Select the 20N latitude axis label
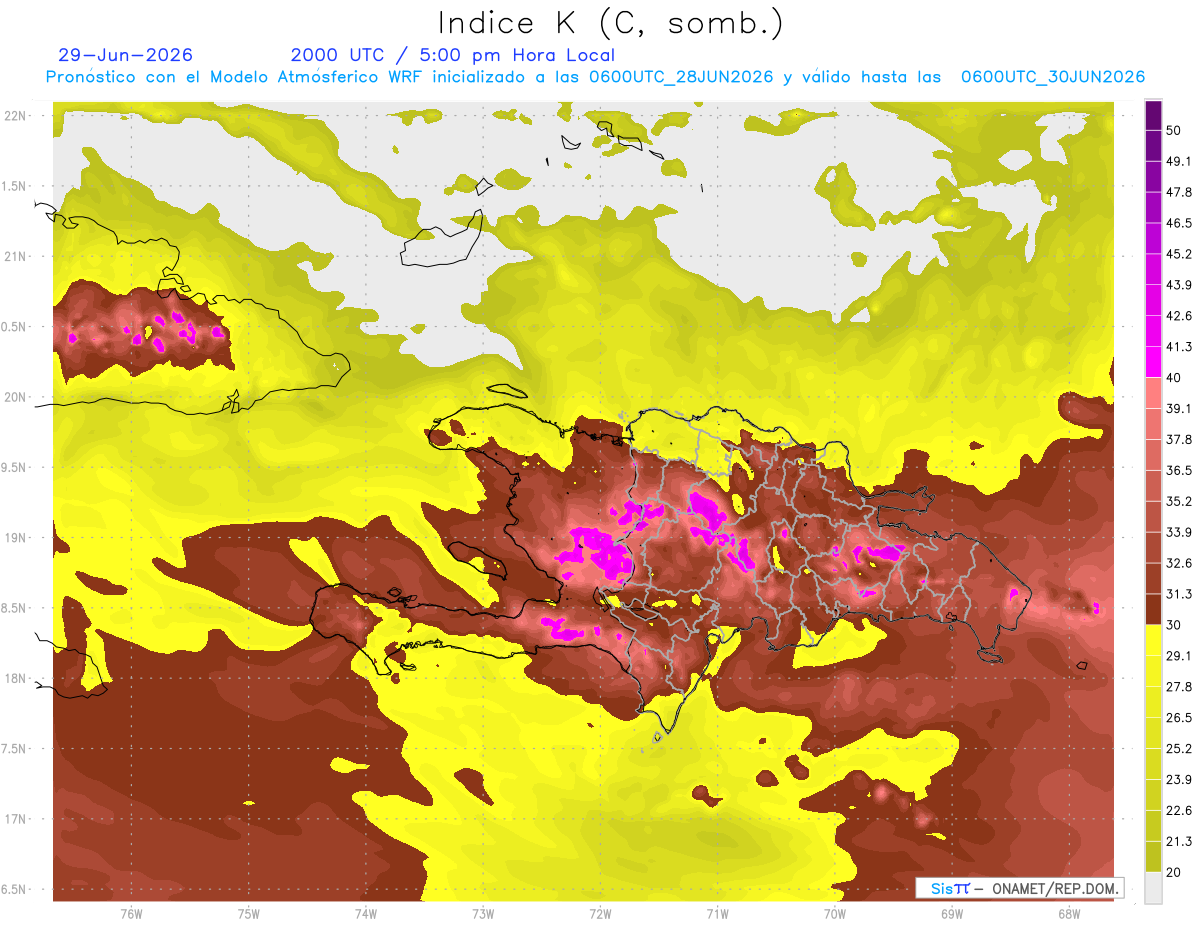 point(15,397)
